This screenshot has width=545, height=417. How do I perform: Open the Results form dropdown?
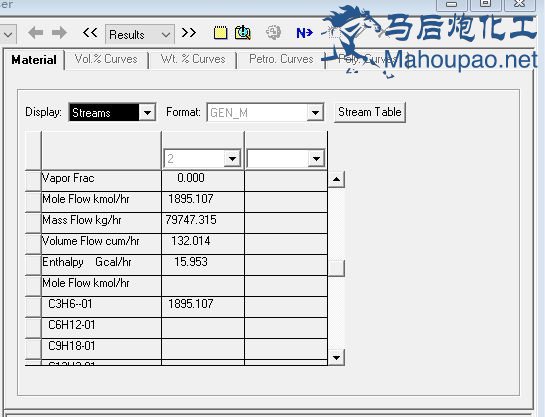point(140,34)
